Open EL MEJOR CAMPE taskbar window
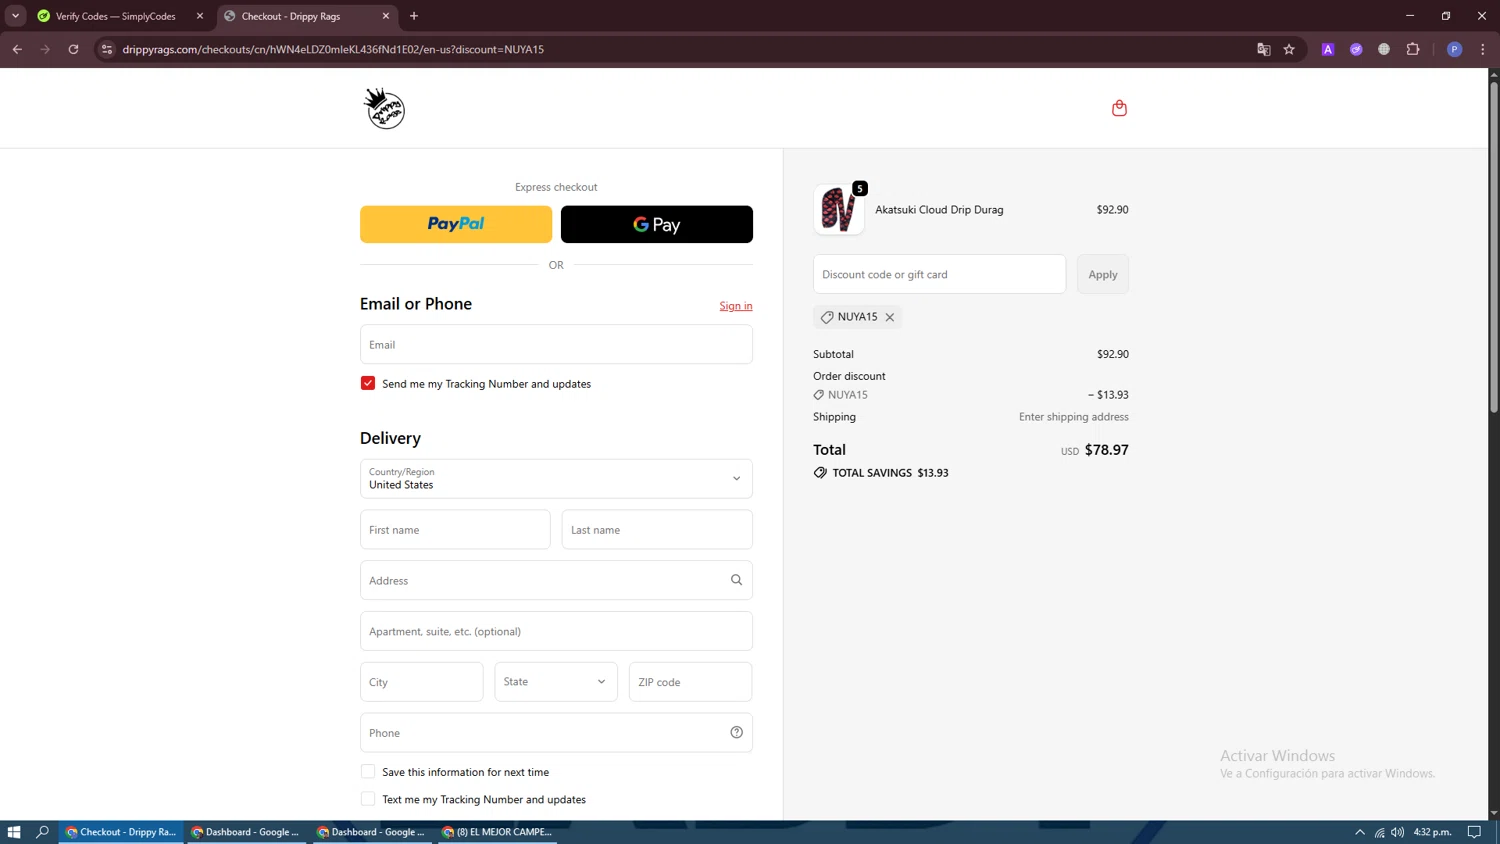 coord(498,832)
